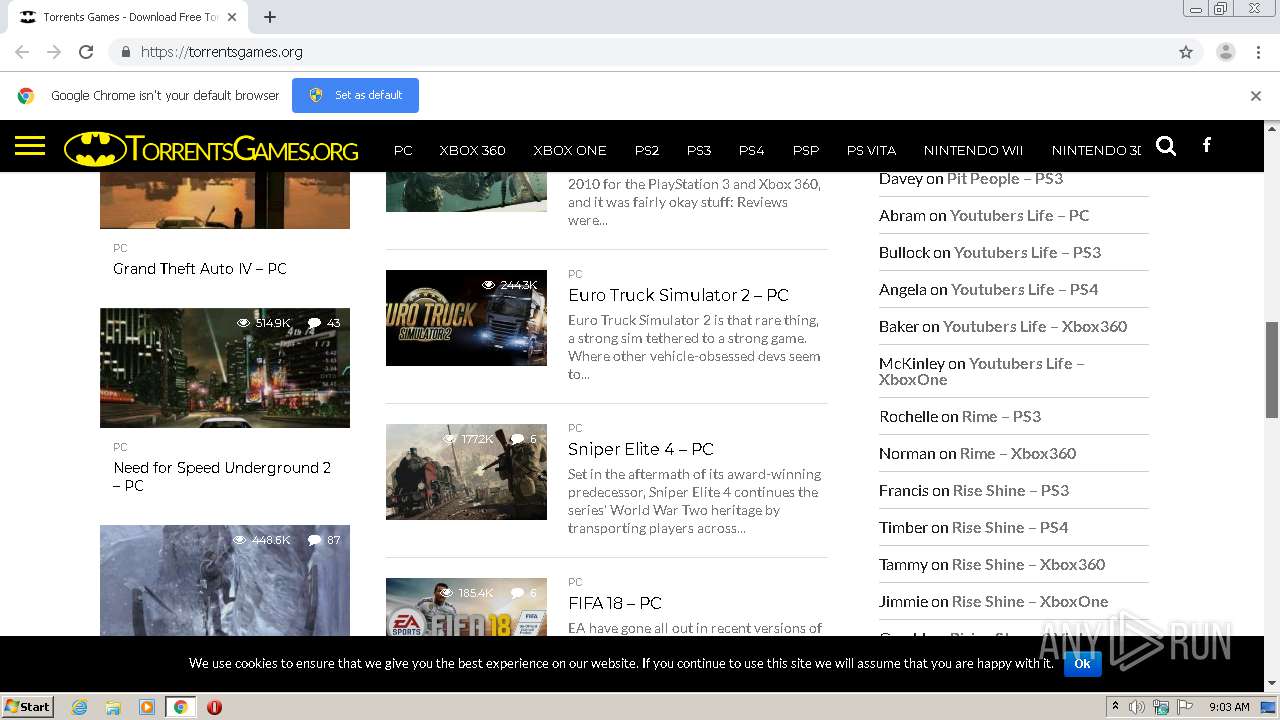Screen dimensions: 1280x720
Task: Click the comment count 87 on the snowy thumbnail
Action: coord(324,540)
